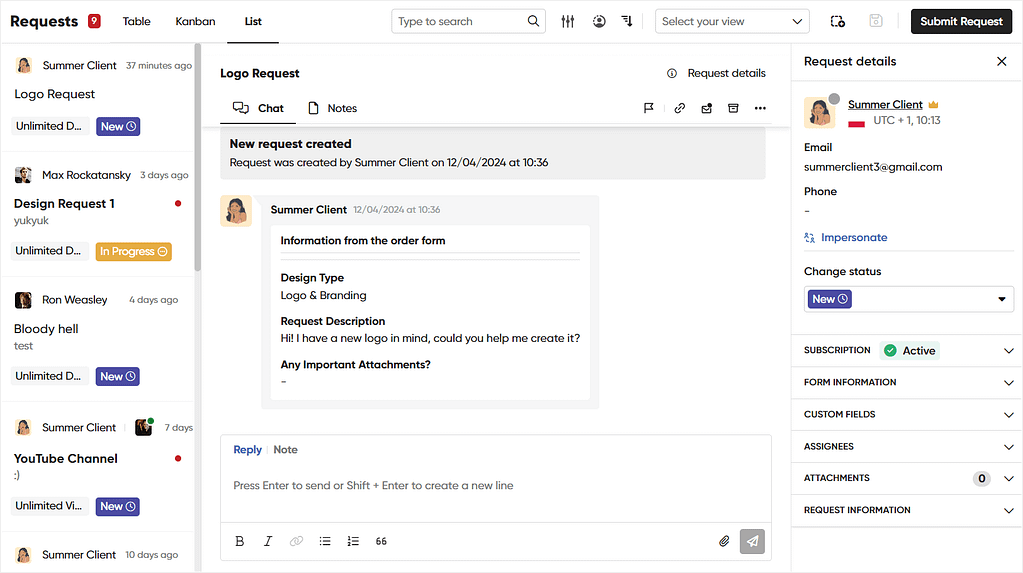Click the Unlimited Vi... plan tag
1023x573 pixels.
(x=49, y=506)
